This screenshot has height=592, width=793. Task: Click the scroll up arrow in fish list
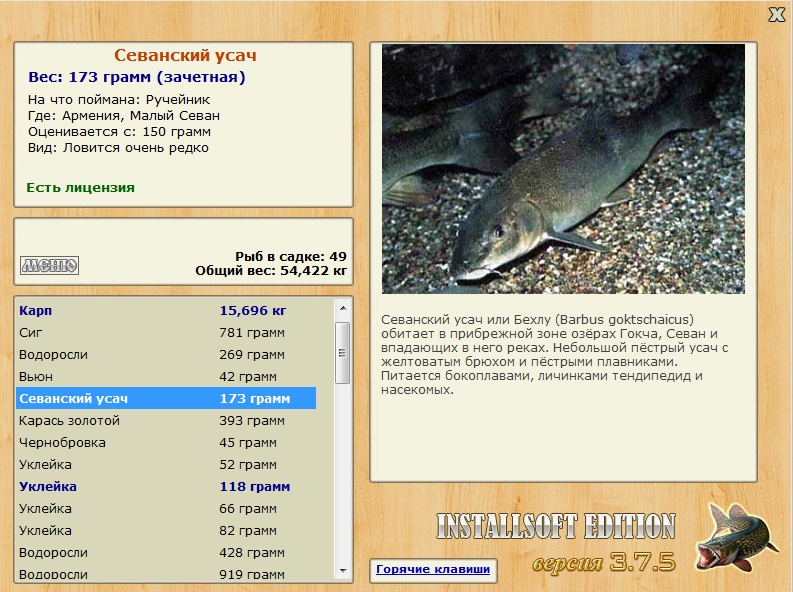click(x=343, y=308)
